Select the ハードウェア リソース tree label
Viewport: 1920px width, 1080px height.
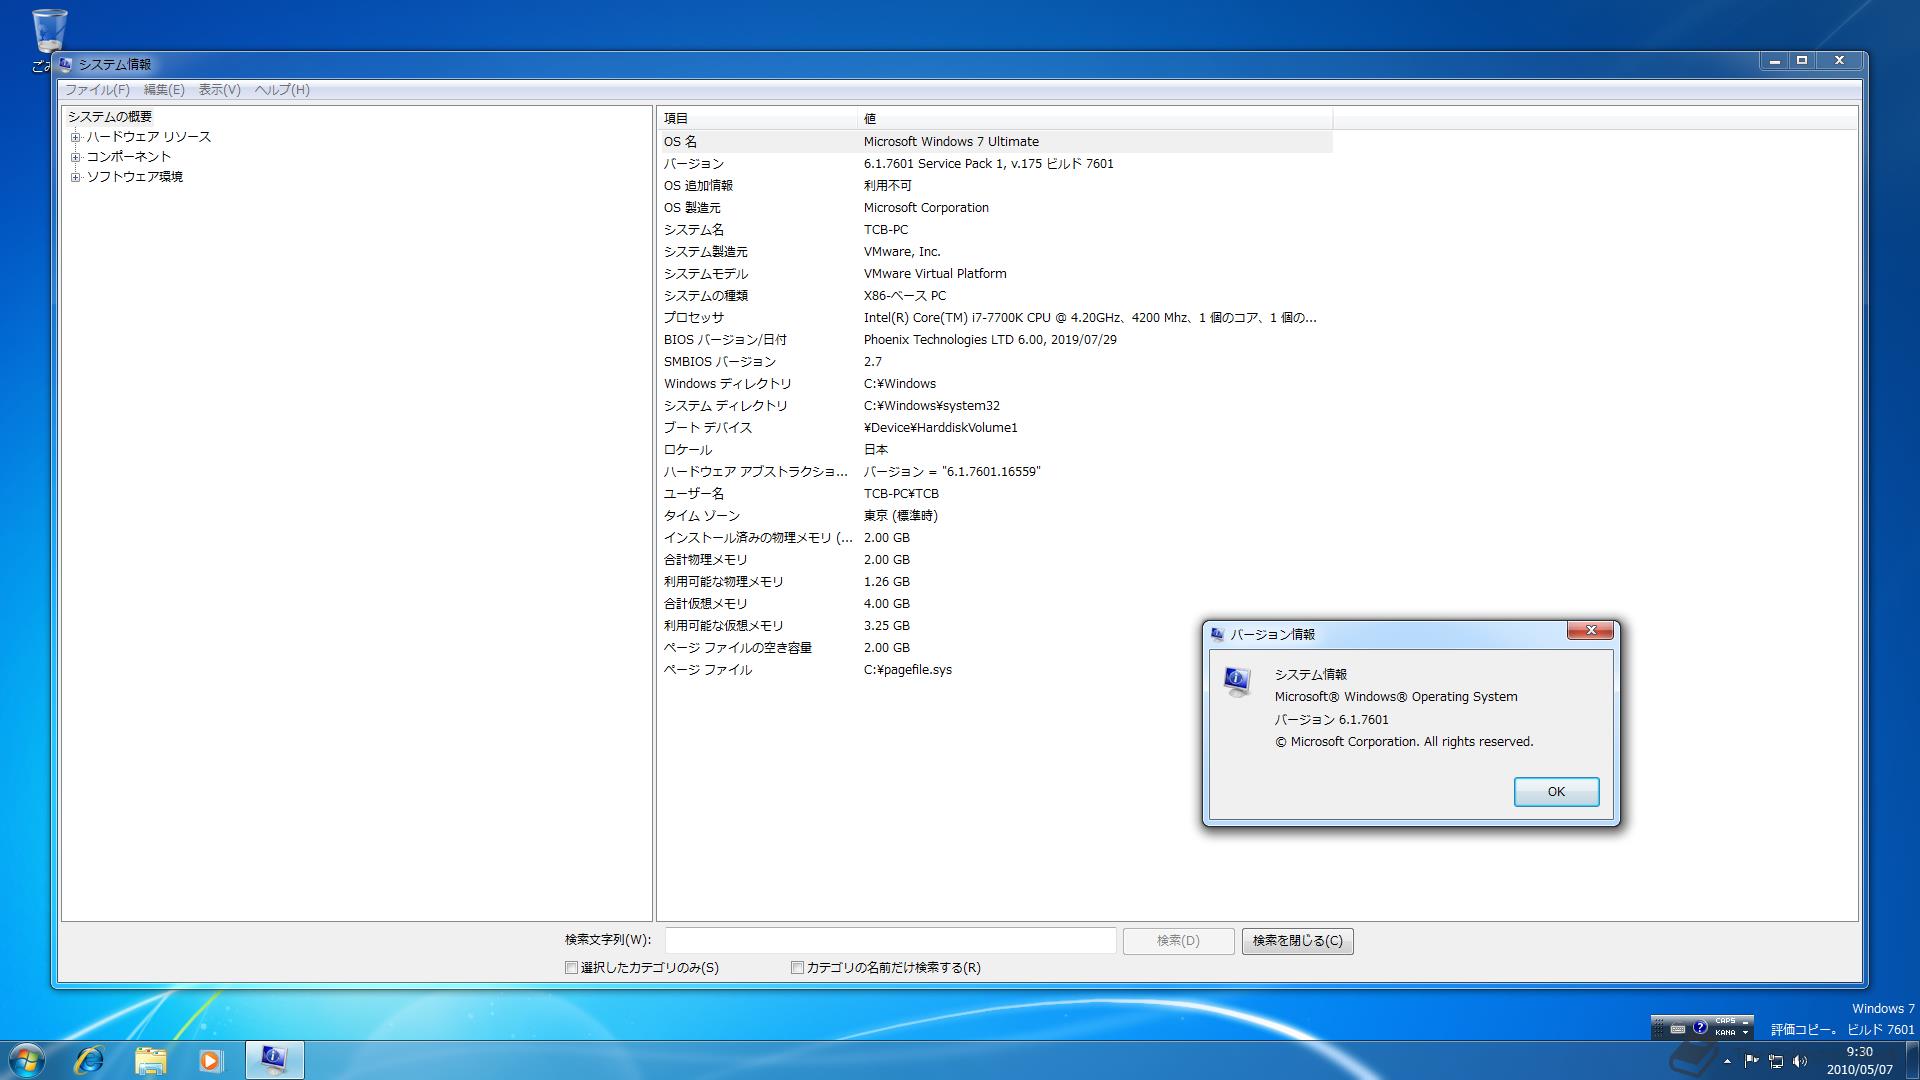[x=148, y=137]
